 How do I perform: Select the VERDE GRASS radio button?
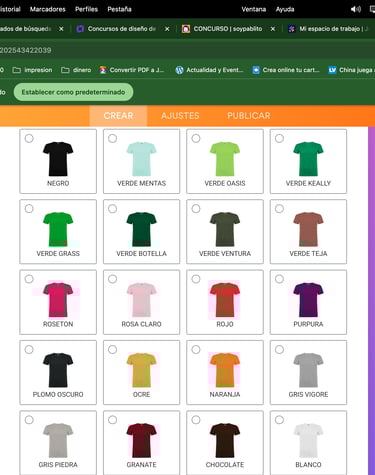(29, 209)
